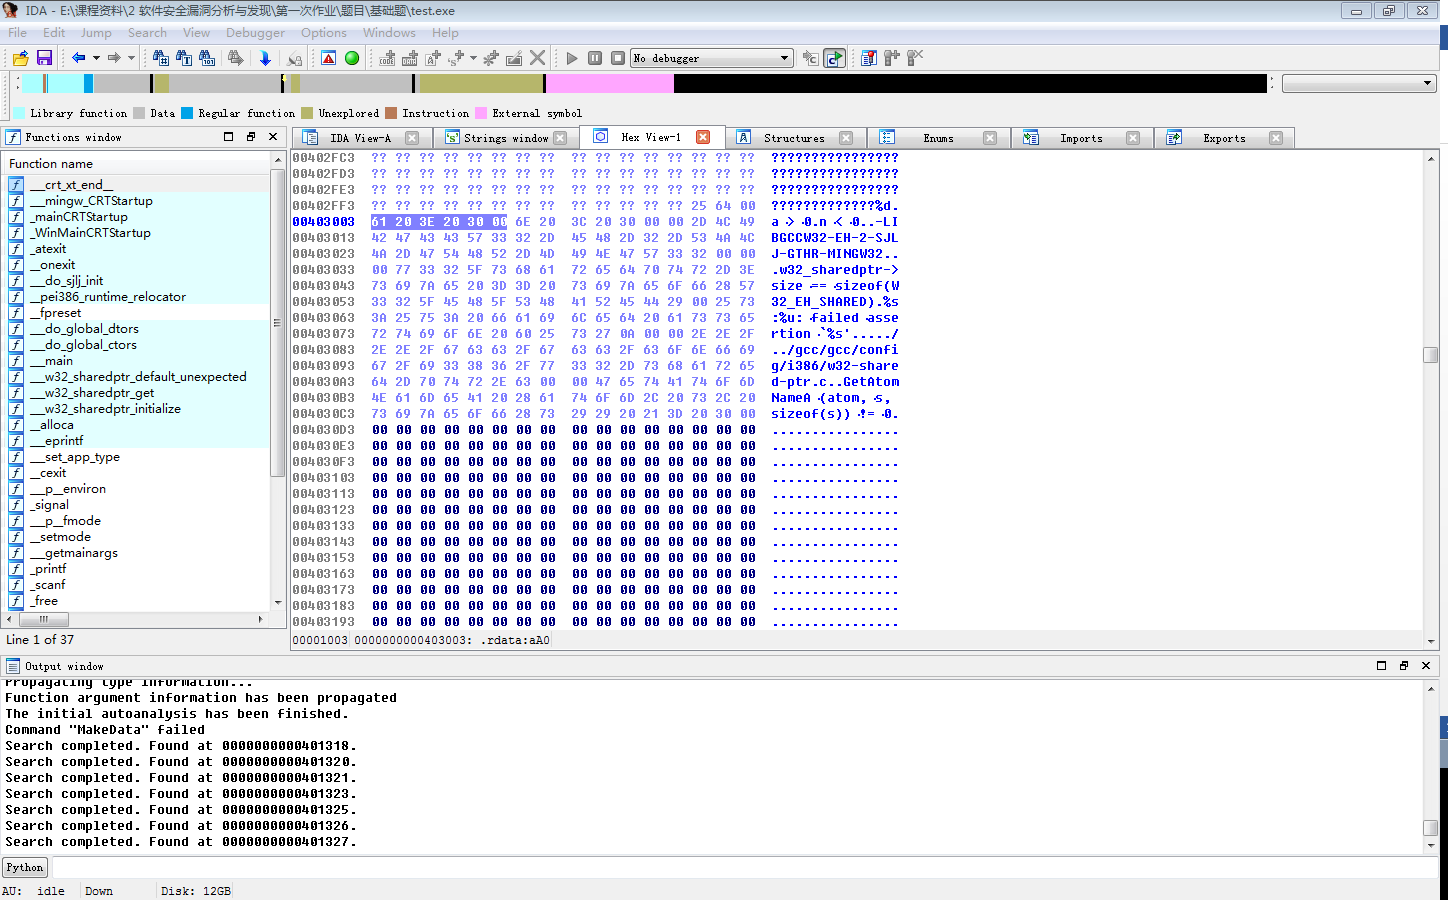Click the first binoculars search icon
Viewport: 1448px width, 900px height.
pyautogui.click(x=161, y=58)
